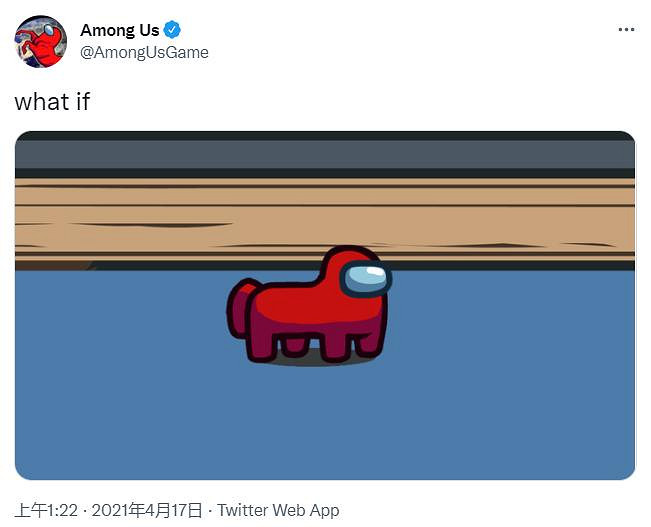Screen dimensions: 651x527
Task: Click the blue verified badge
Action: [x=172, y=30]
